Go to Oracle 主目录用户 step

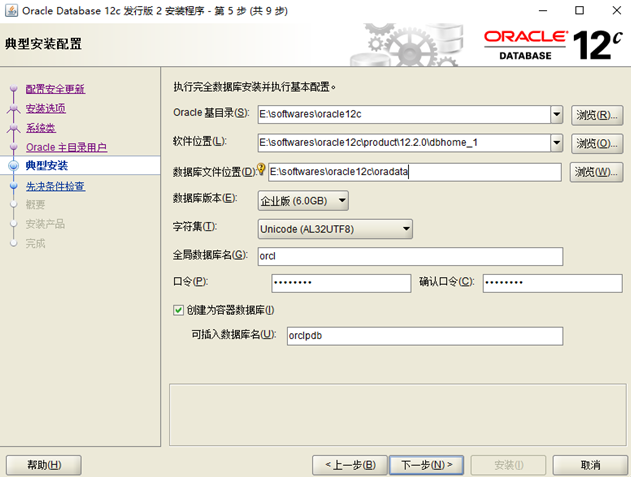pyautogui.click(x=66, y=147)
